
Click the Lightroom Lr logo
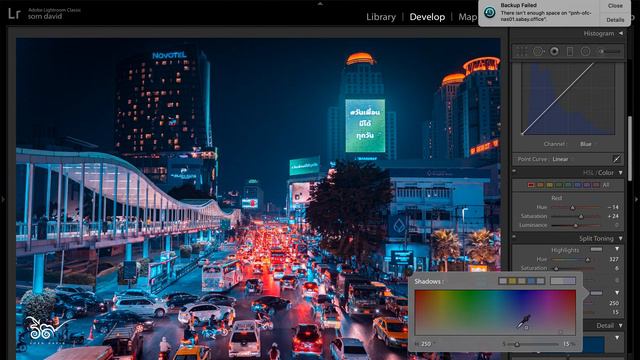14,13
